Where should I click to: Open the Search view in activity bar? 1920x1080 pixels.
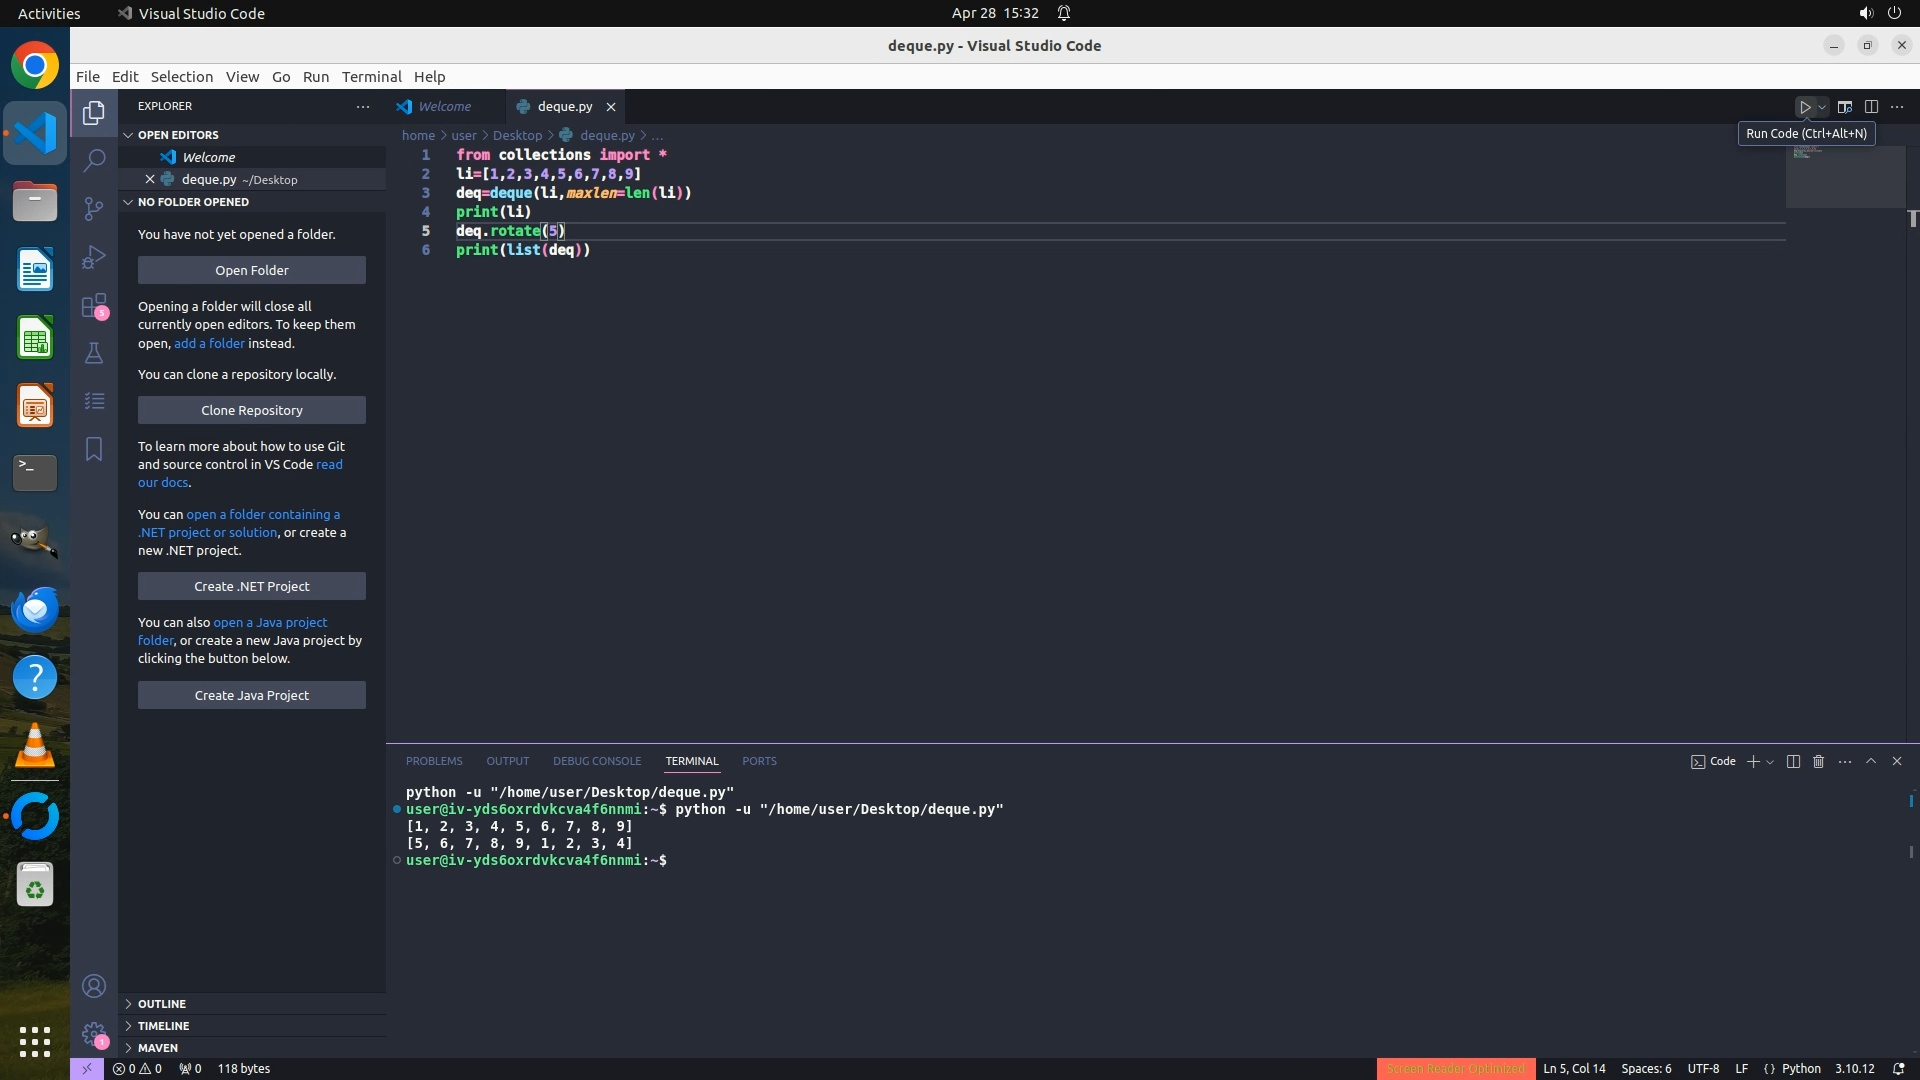coord(94,160)
